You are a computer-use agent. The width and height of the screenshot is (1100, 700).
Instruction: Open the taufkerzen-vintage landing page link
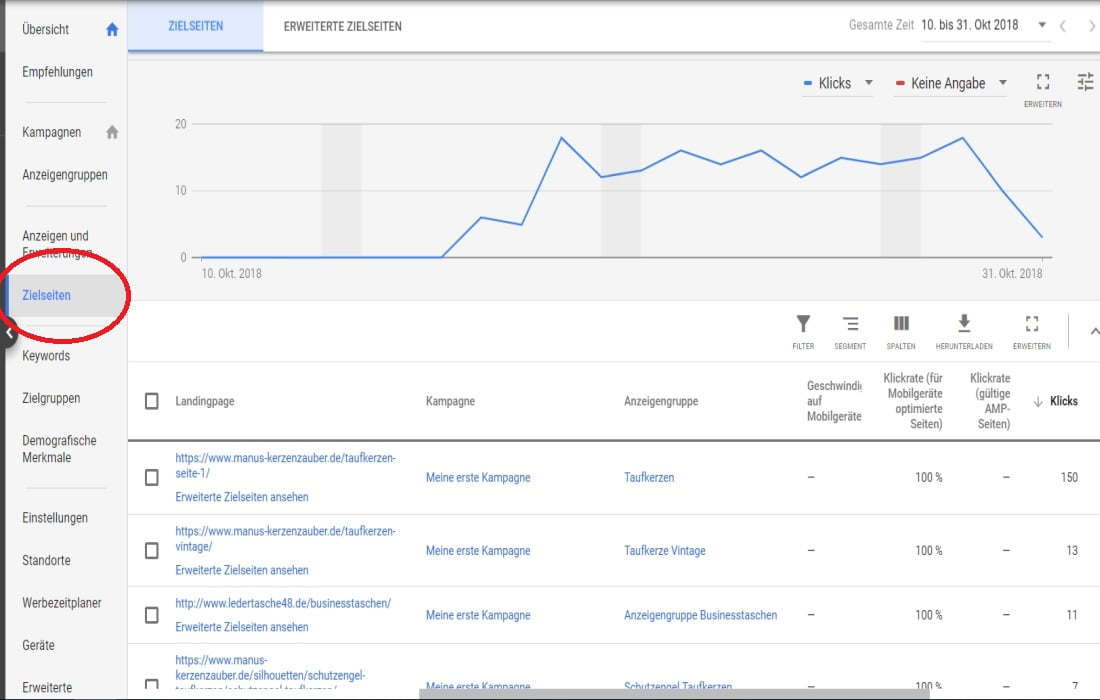click(286, 539)
